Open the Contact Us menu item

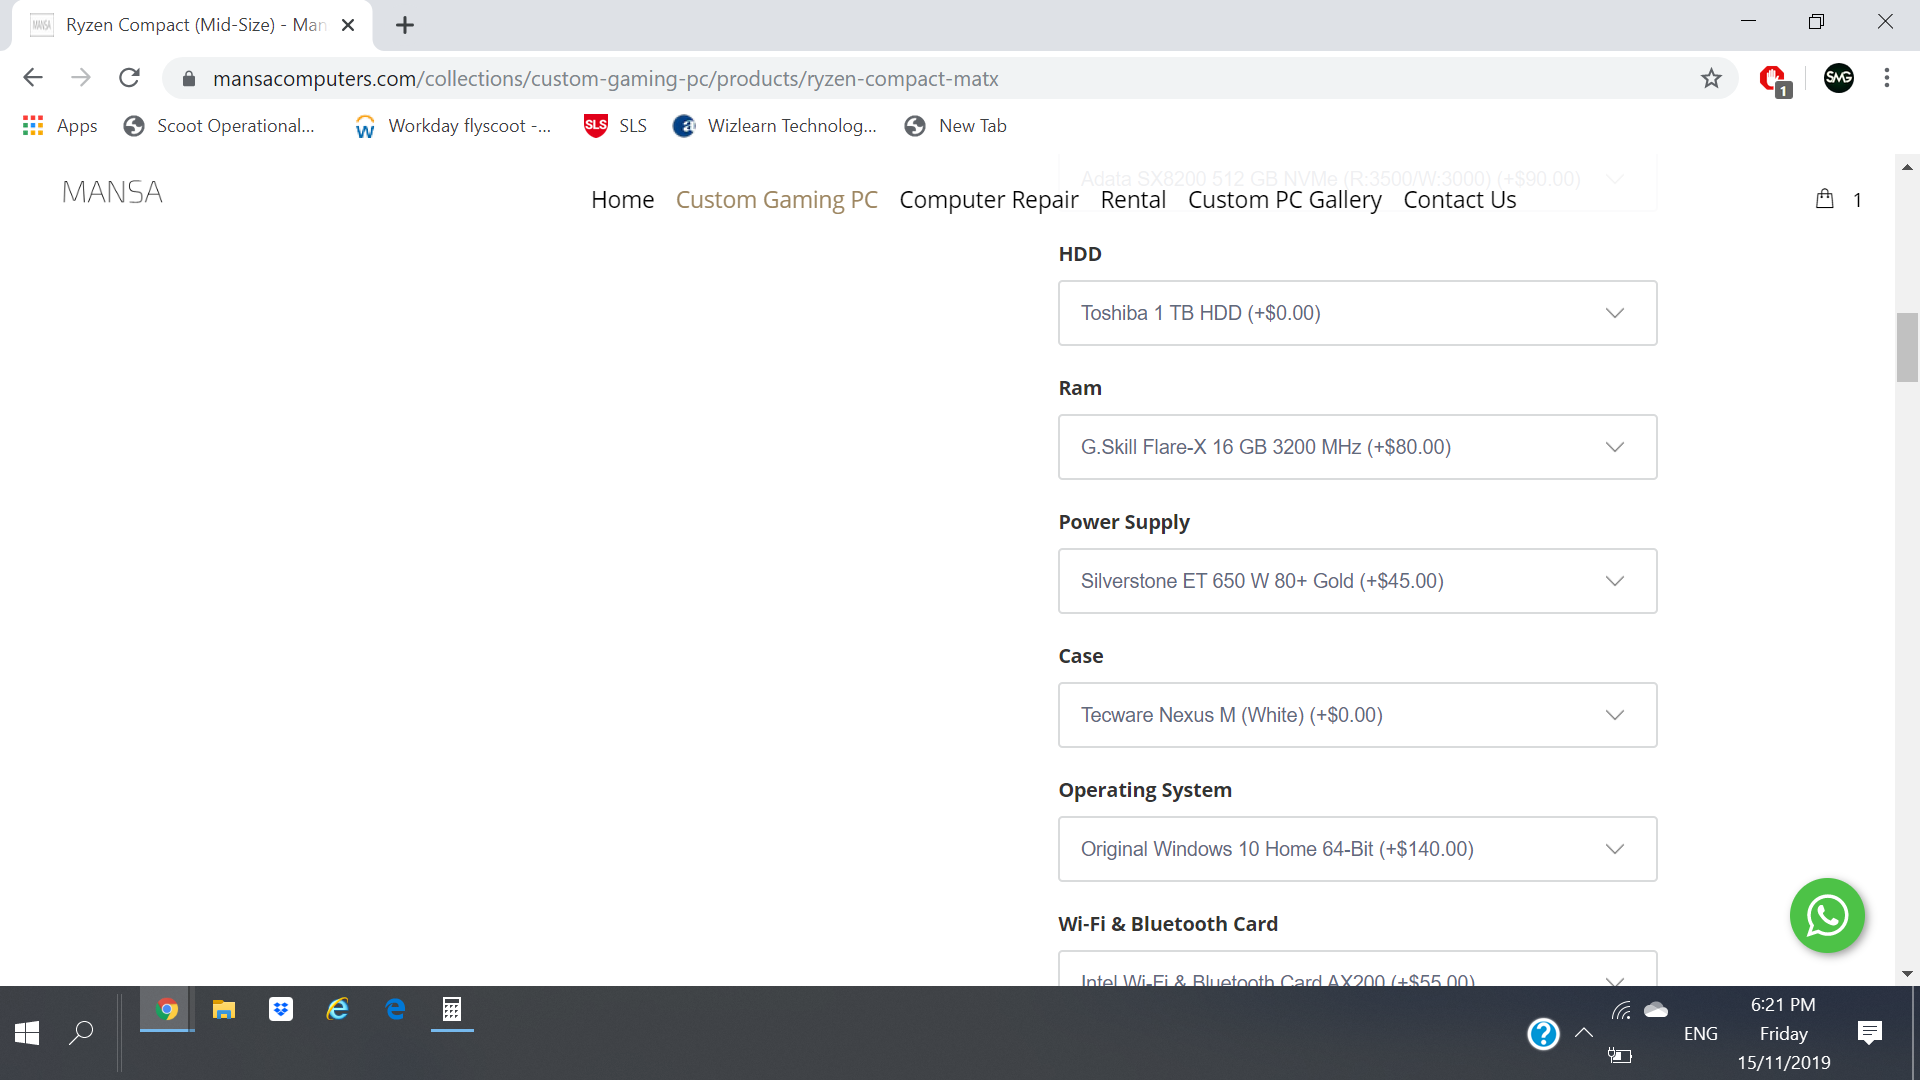pos(1460,200)
